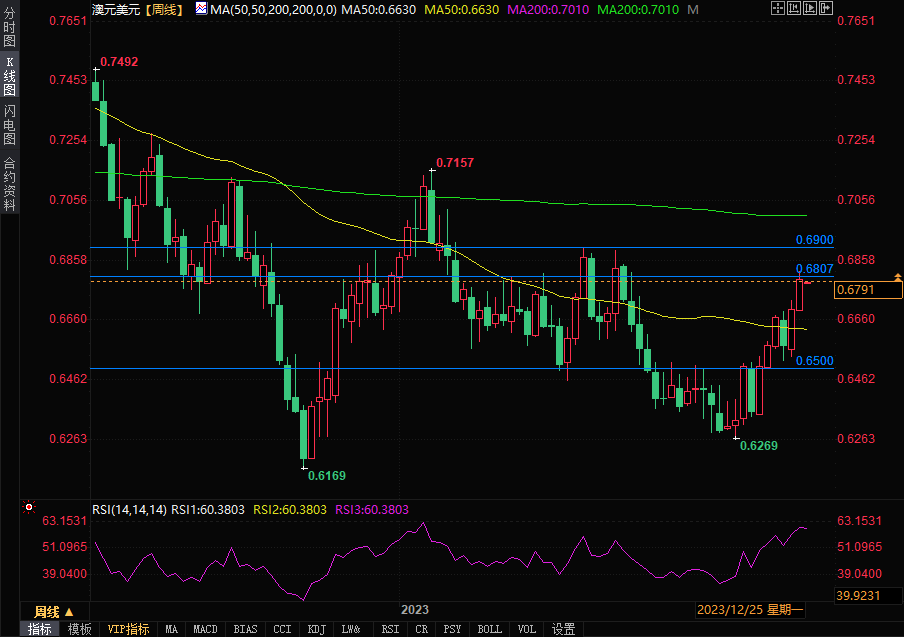
Task: Toggle the BOLL indicator
Action: point(489,629)
